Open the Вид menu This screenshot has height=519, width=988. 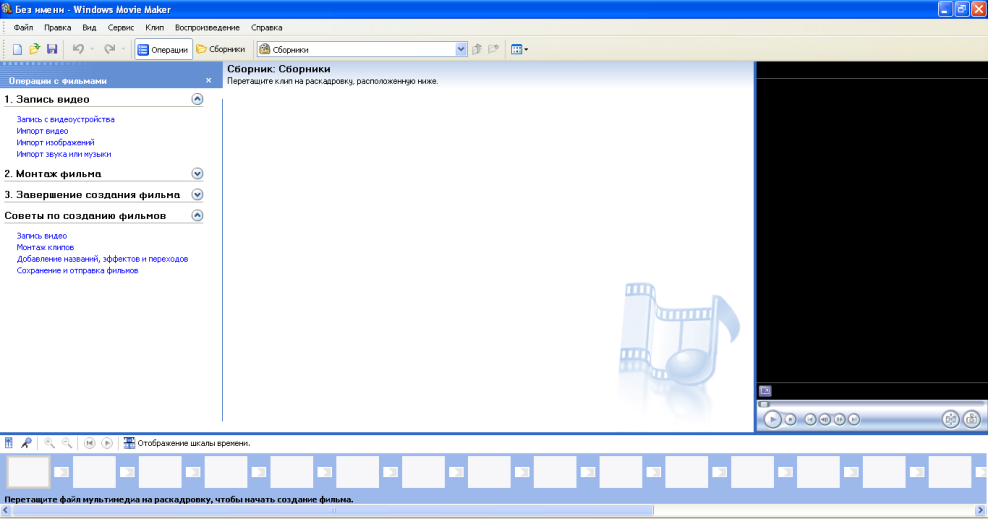point(89,28)
